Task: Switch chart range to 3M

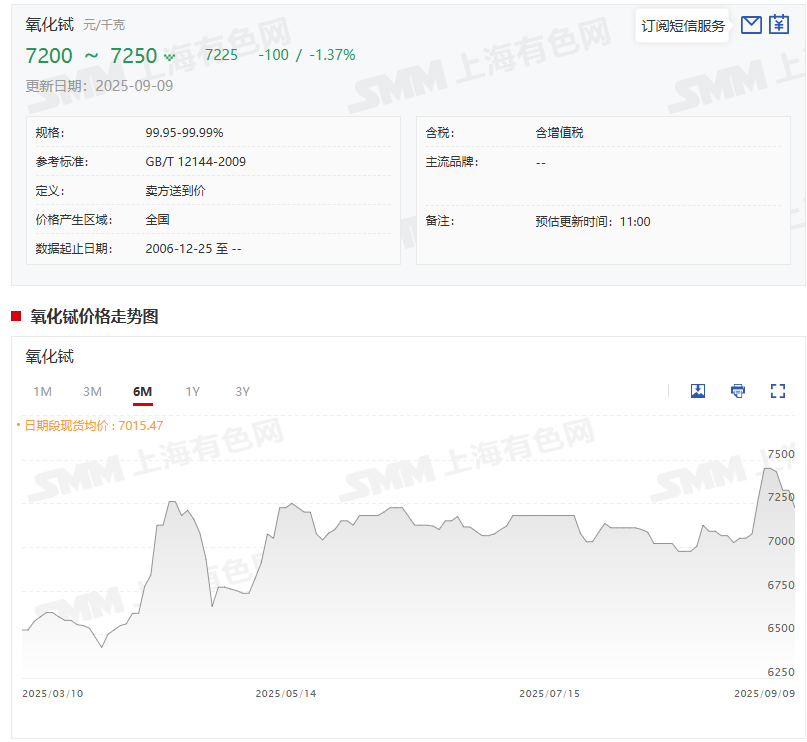Action: tap(93, 392)
